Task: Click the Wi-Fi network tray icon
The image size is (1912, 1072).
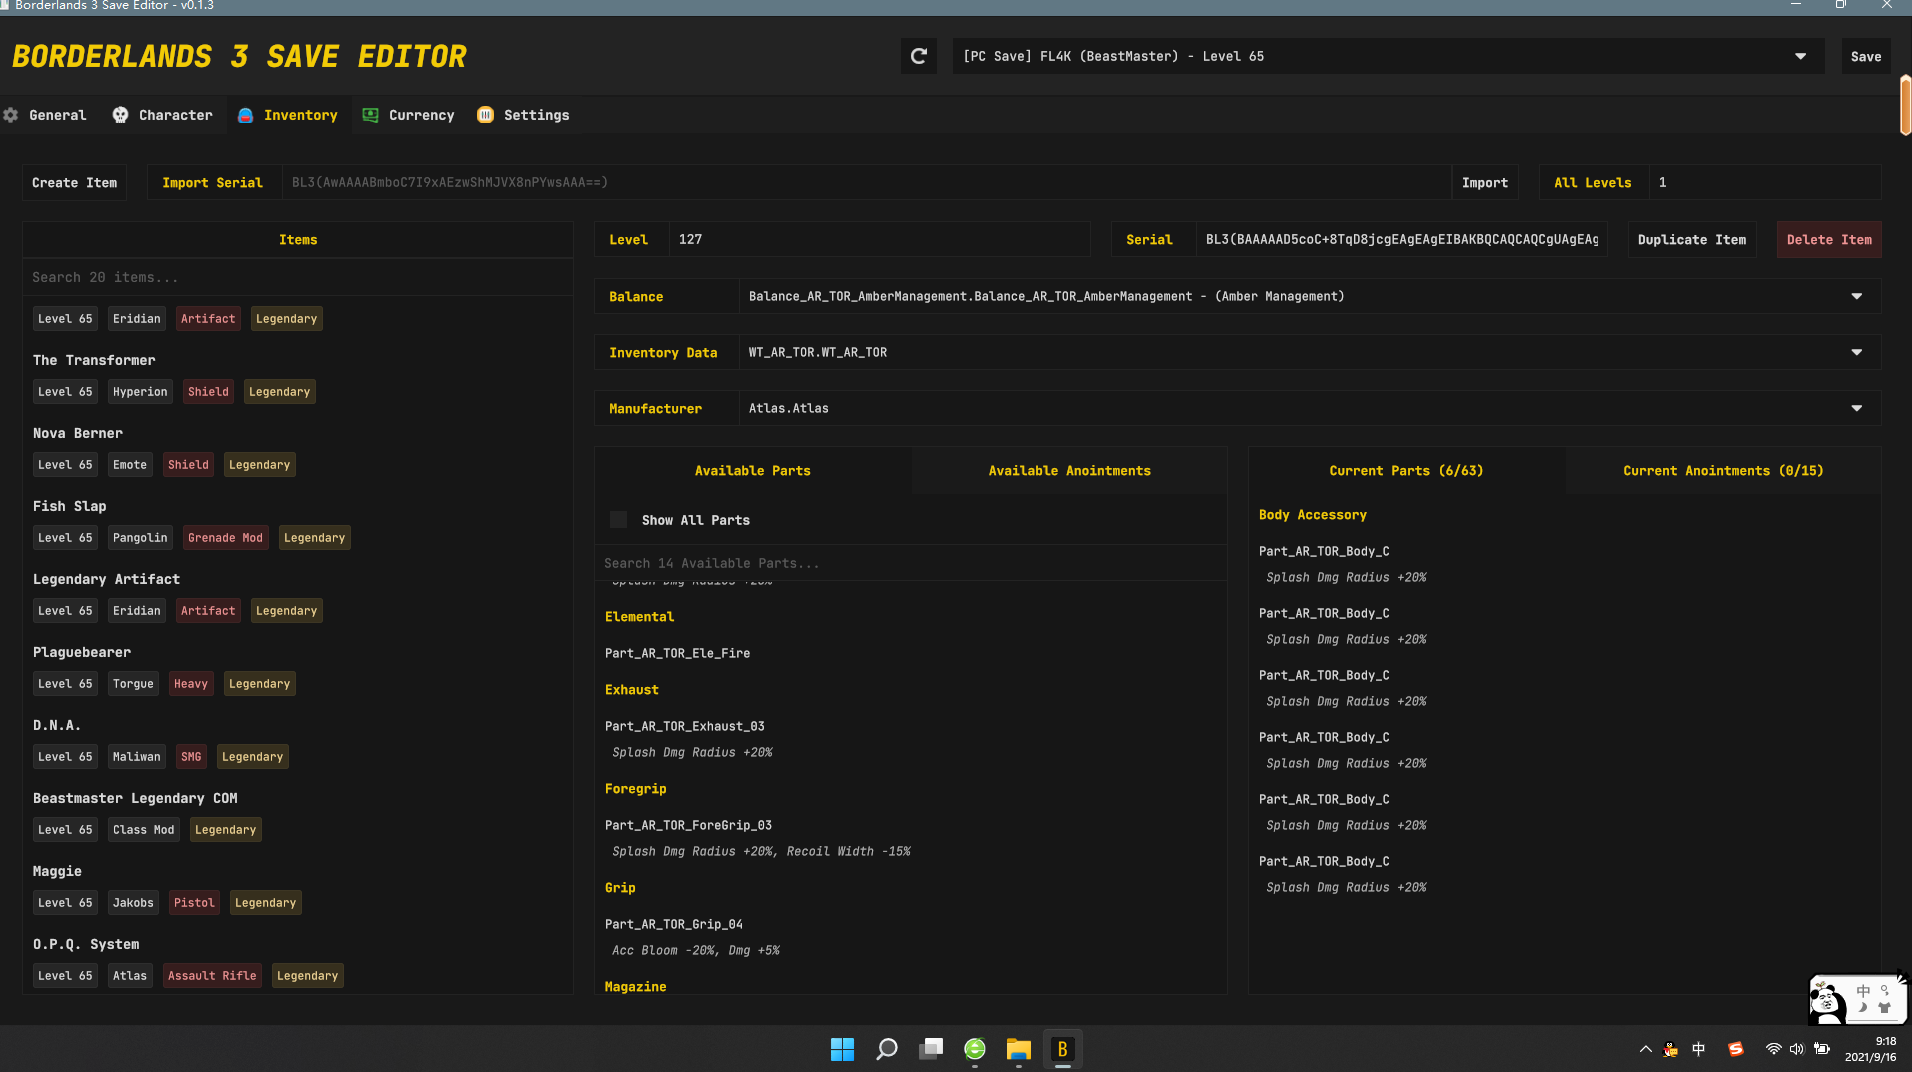Action: [1773, 1049]
